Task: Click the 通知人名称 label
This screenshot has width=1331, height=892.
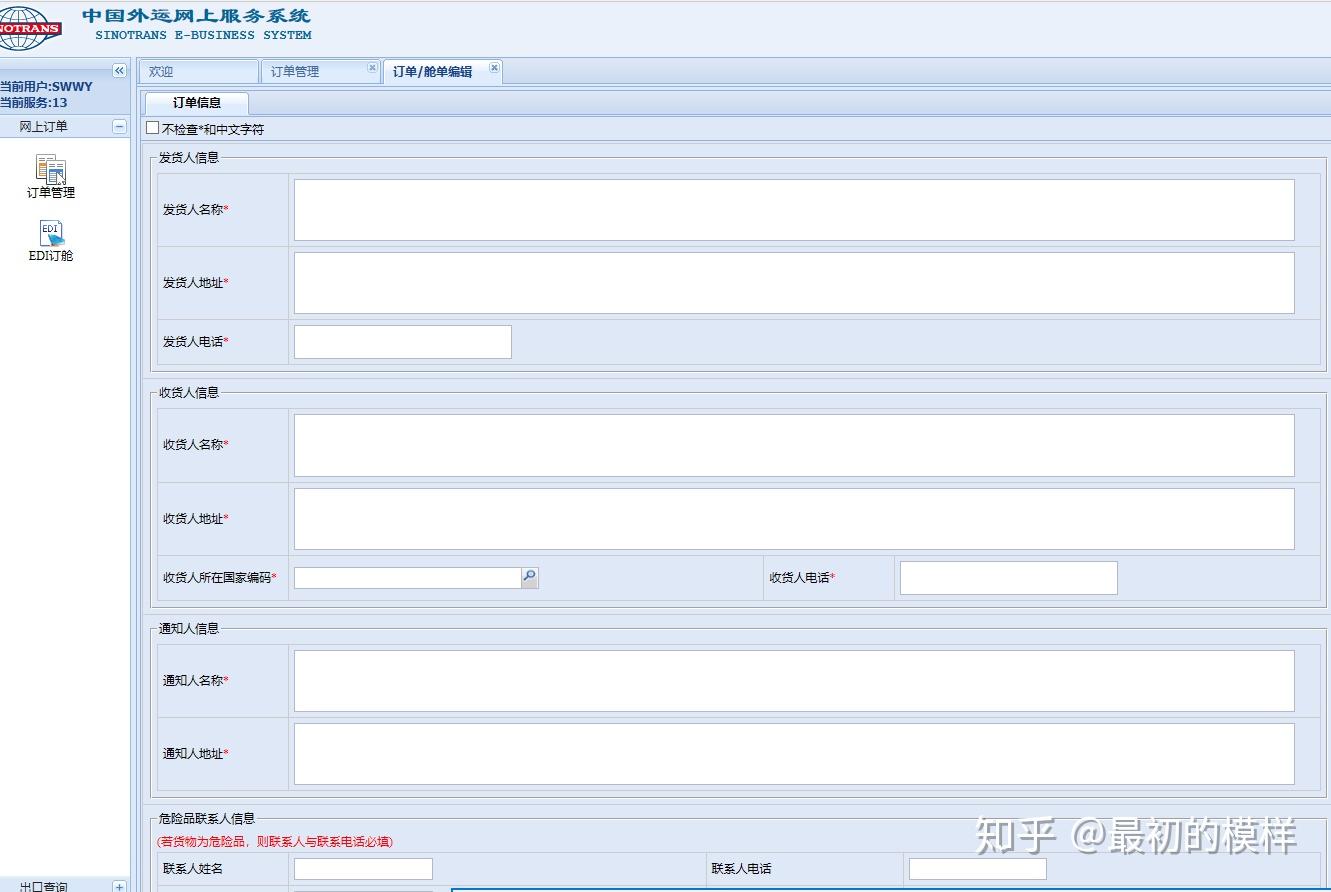Action: point(195,680)
